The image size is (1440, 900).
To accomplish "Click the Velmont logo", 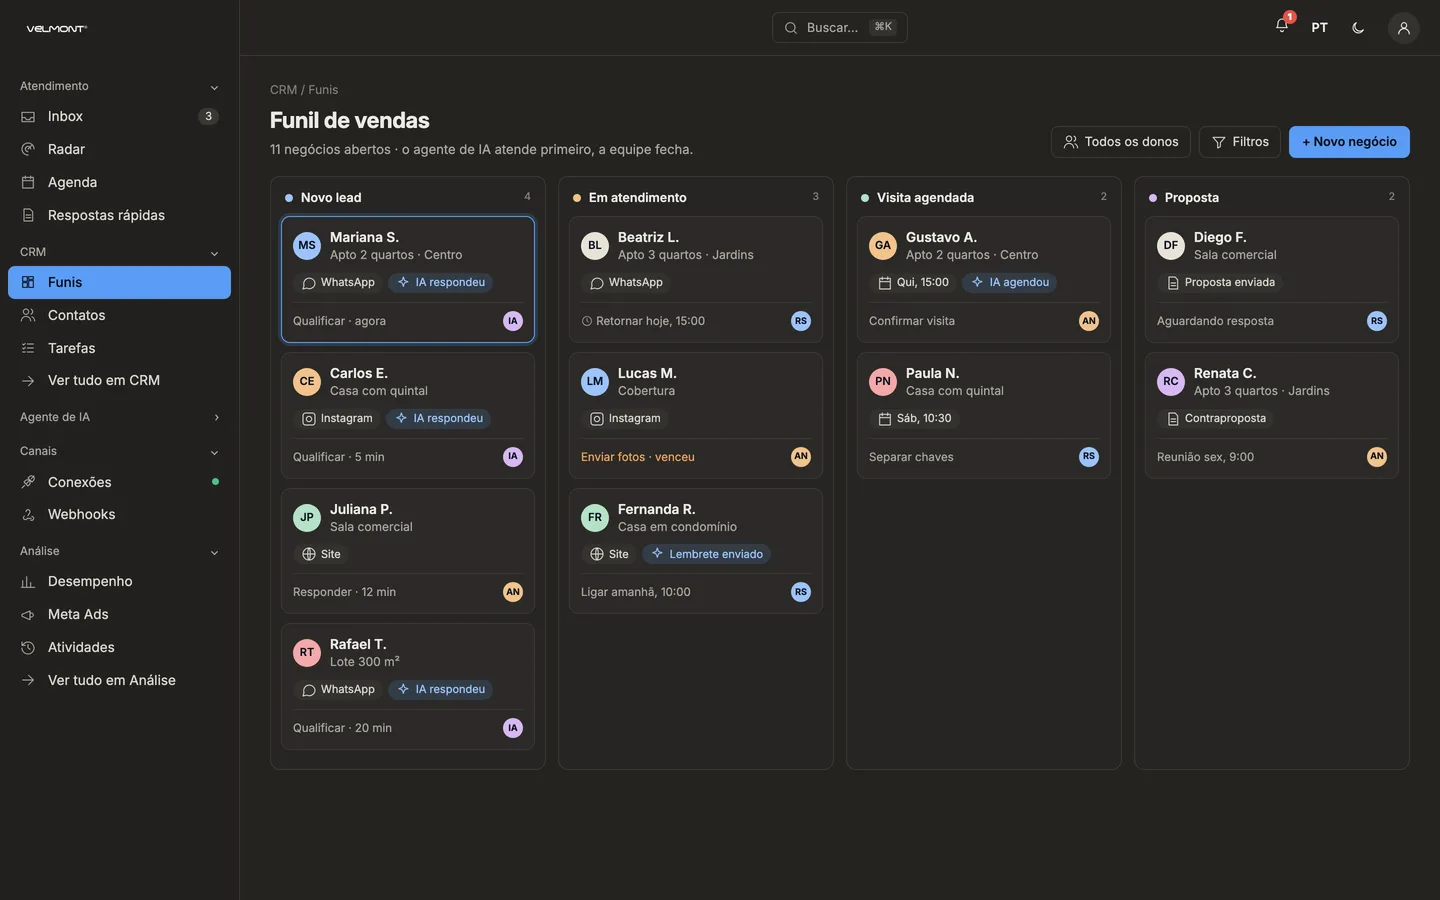I will click(x=57, y=28).
